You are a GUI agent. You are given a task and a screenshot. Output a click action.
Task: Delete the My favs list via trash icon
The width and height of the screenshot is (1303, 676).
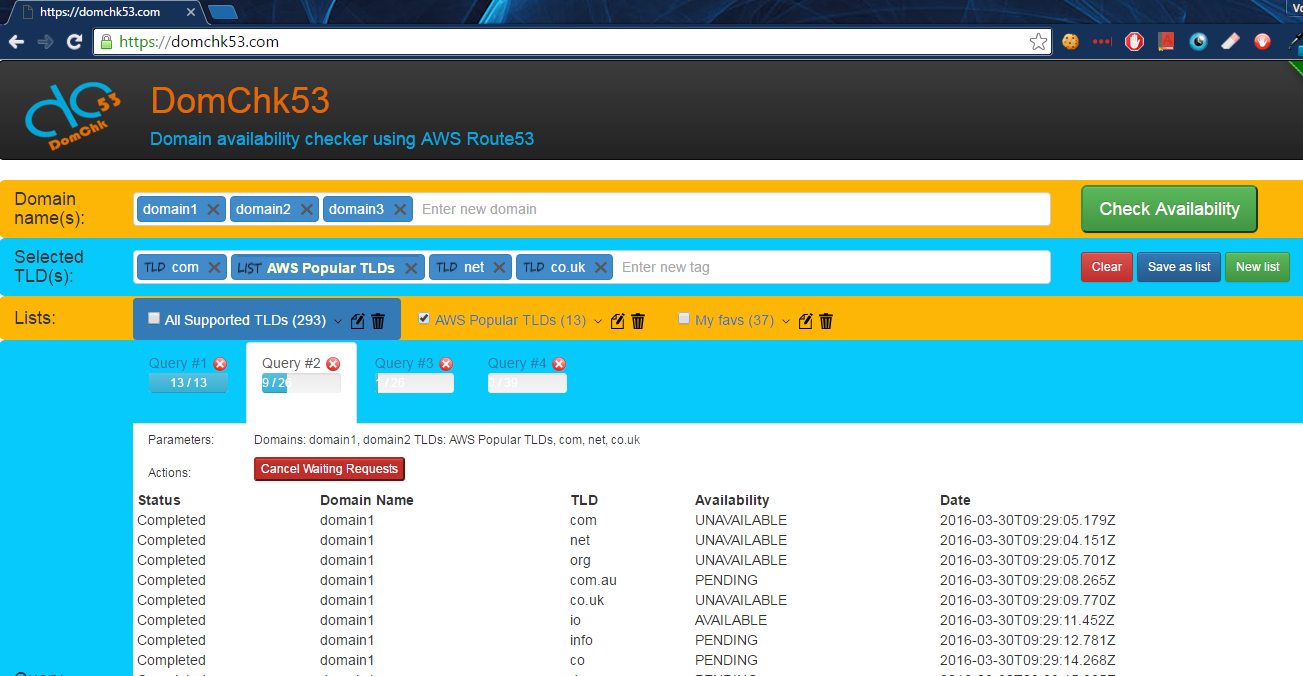coord(825,320)
